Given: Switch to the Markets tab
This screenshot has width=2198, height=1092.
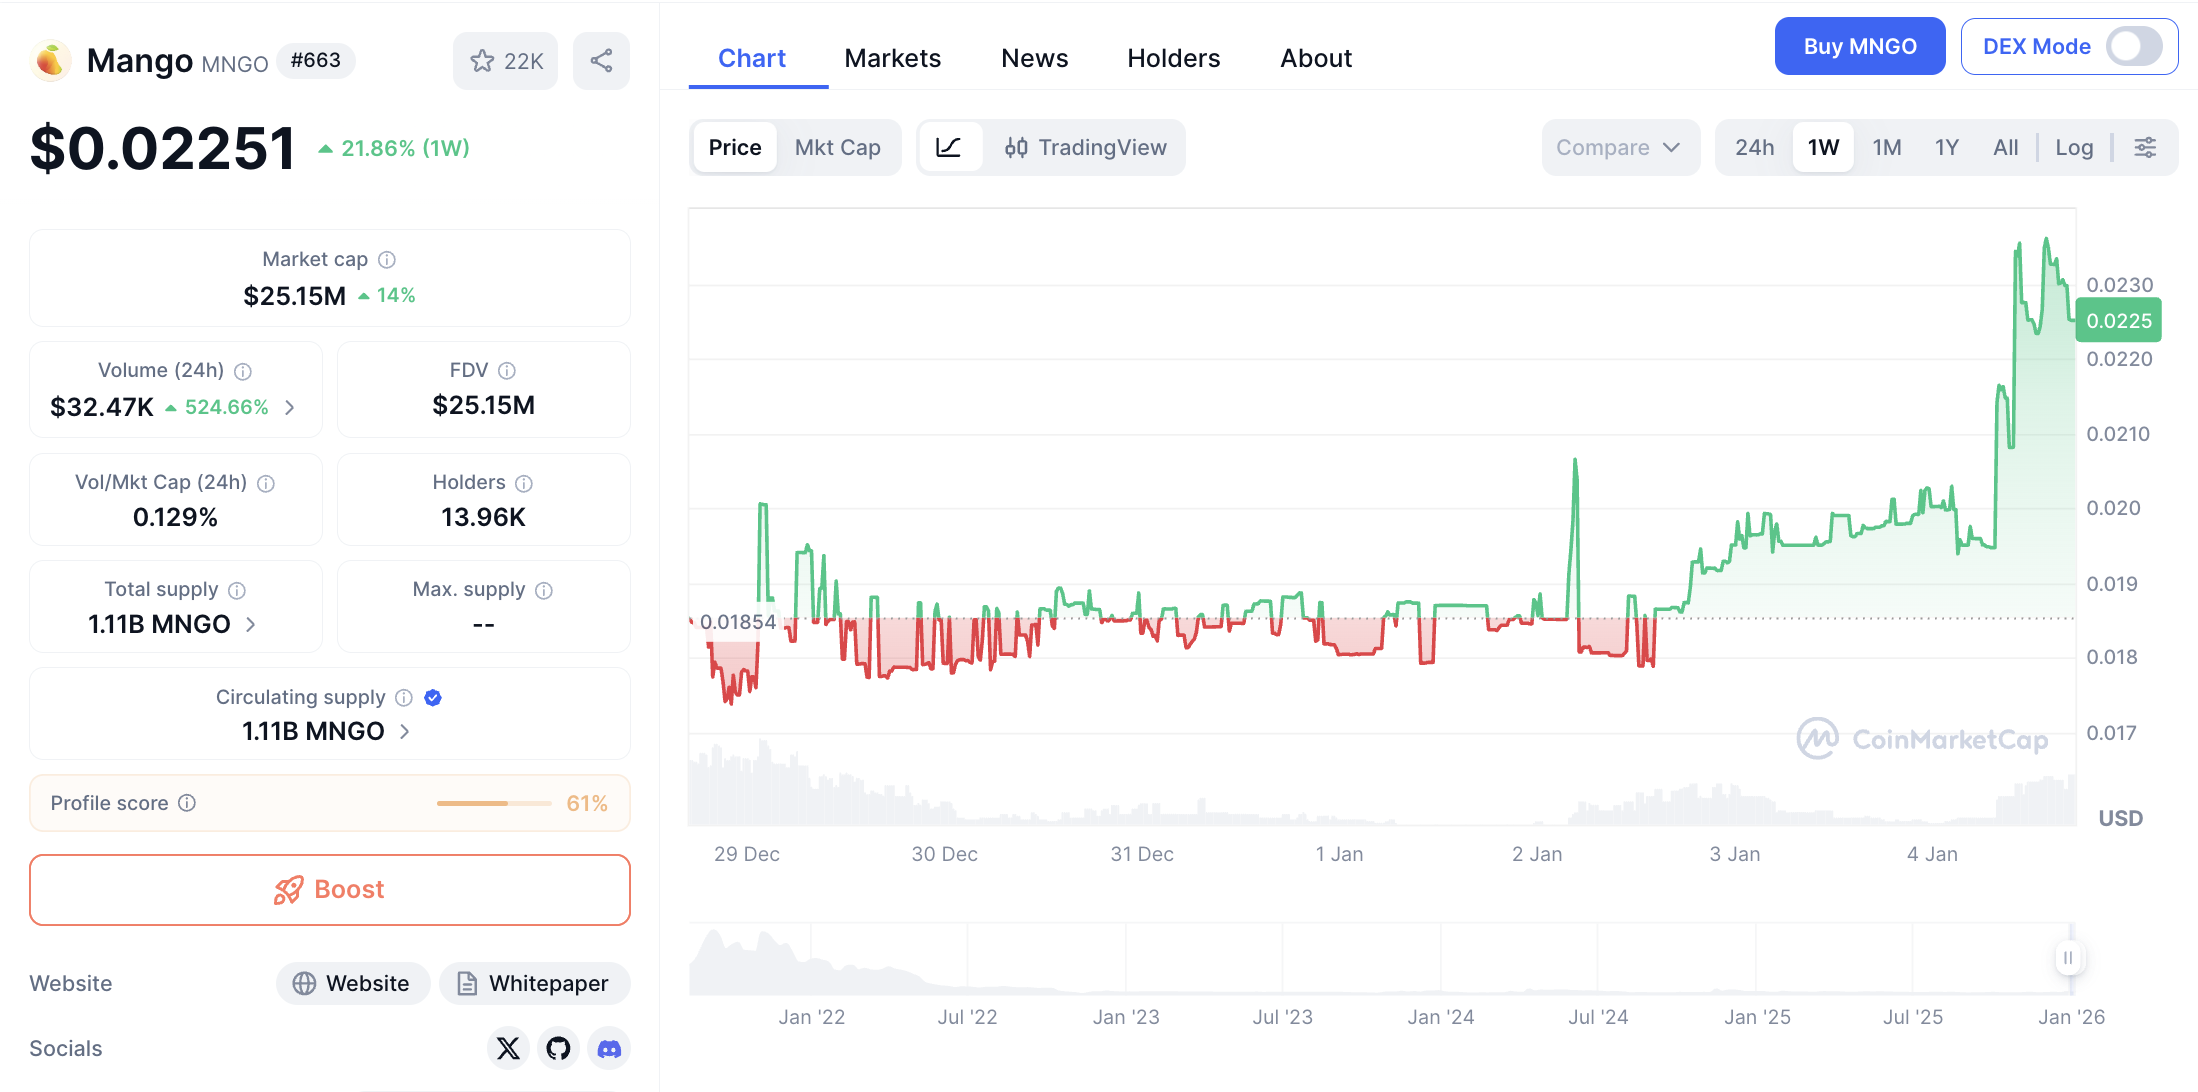Looking at the screenshot, I should pyautogui.click(x=892, y=58).
